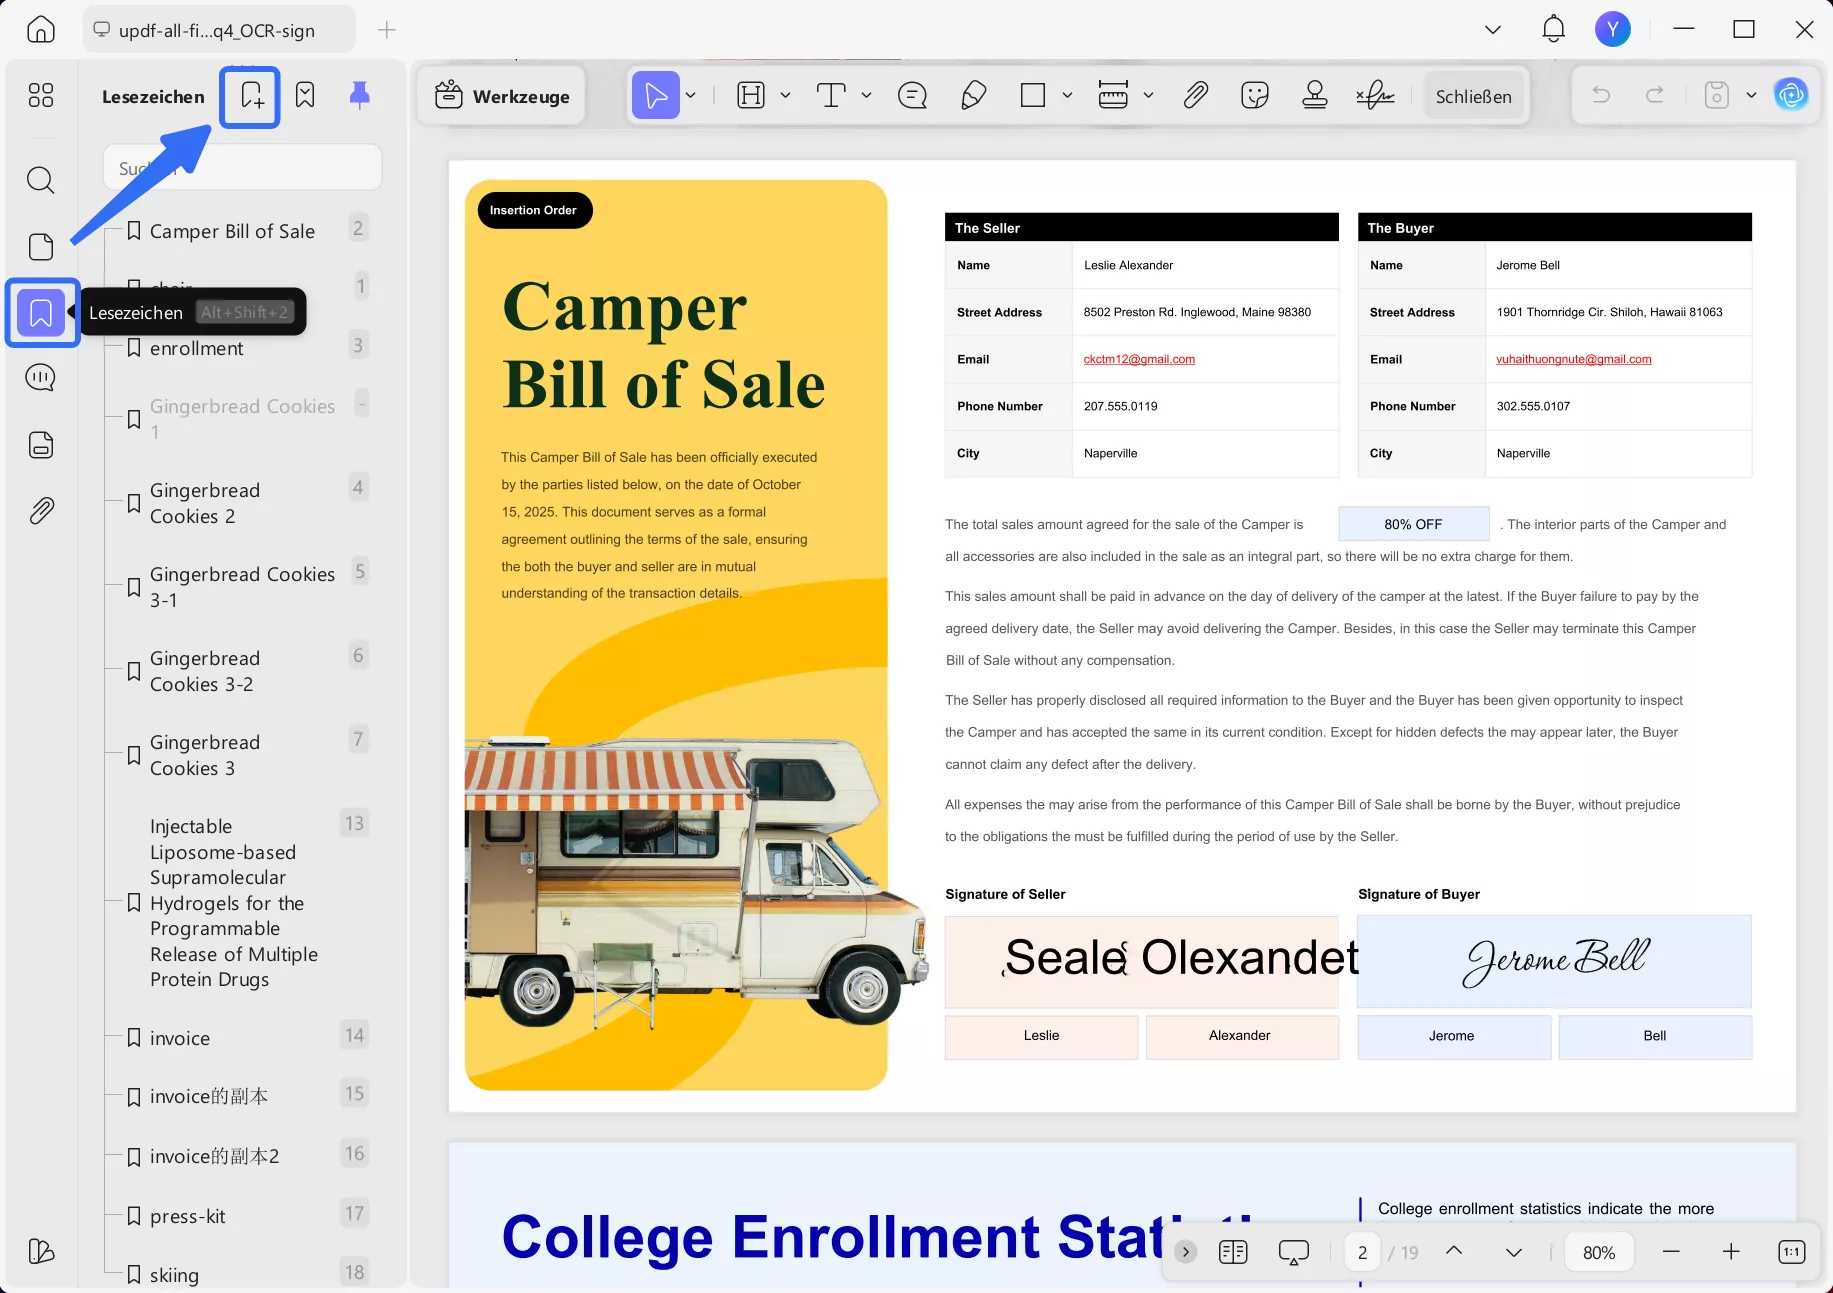The width and height of the screenshot is (1833, 1293).
Task: Click the page number input field
Action: coord(1362,1252)
